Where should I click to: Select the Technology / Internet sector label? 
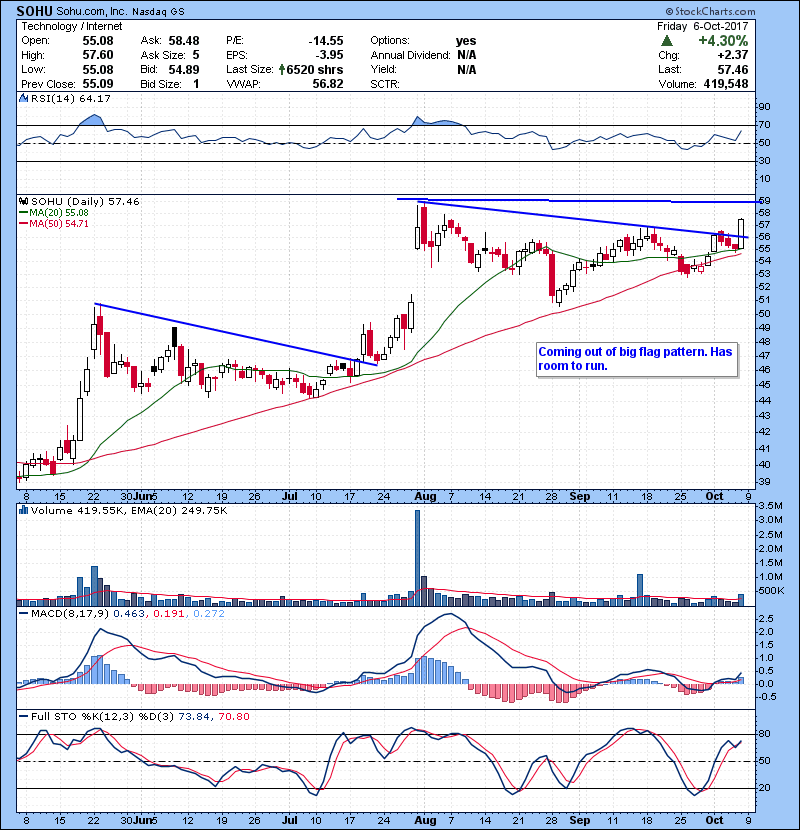pyautogui.click(x=71, y=26)
